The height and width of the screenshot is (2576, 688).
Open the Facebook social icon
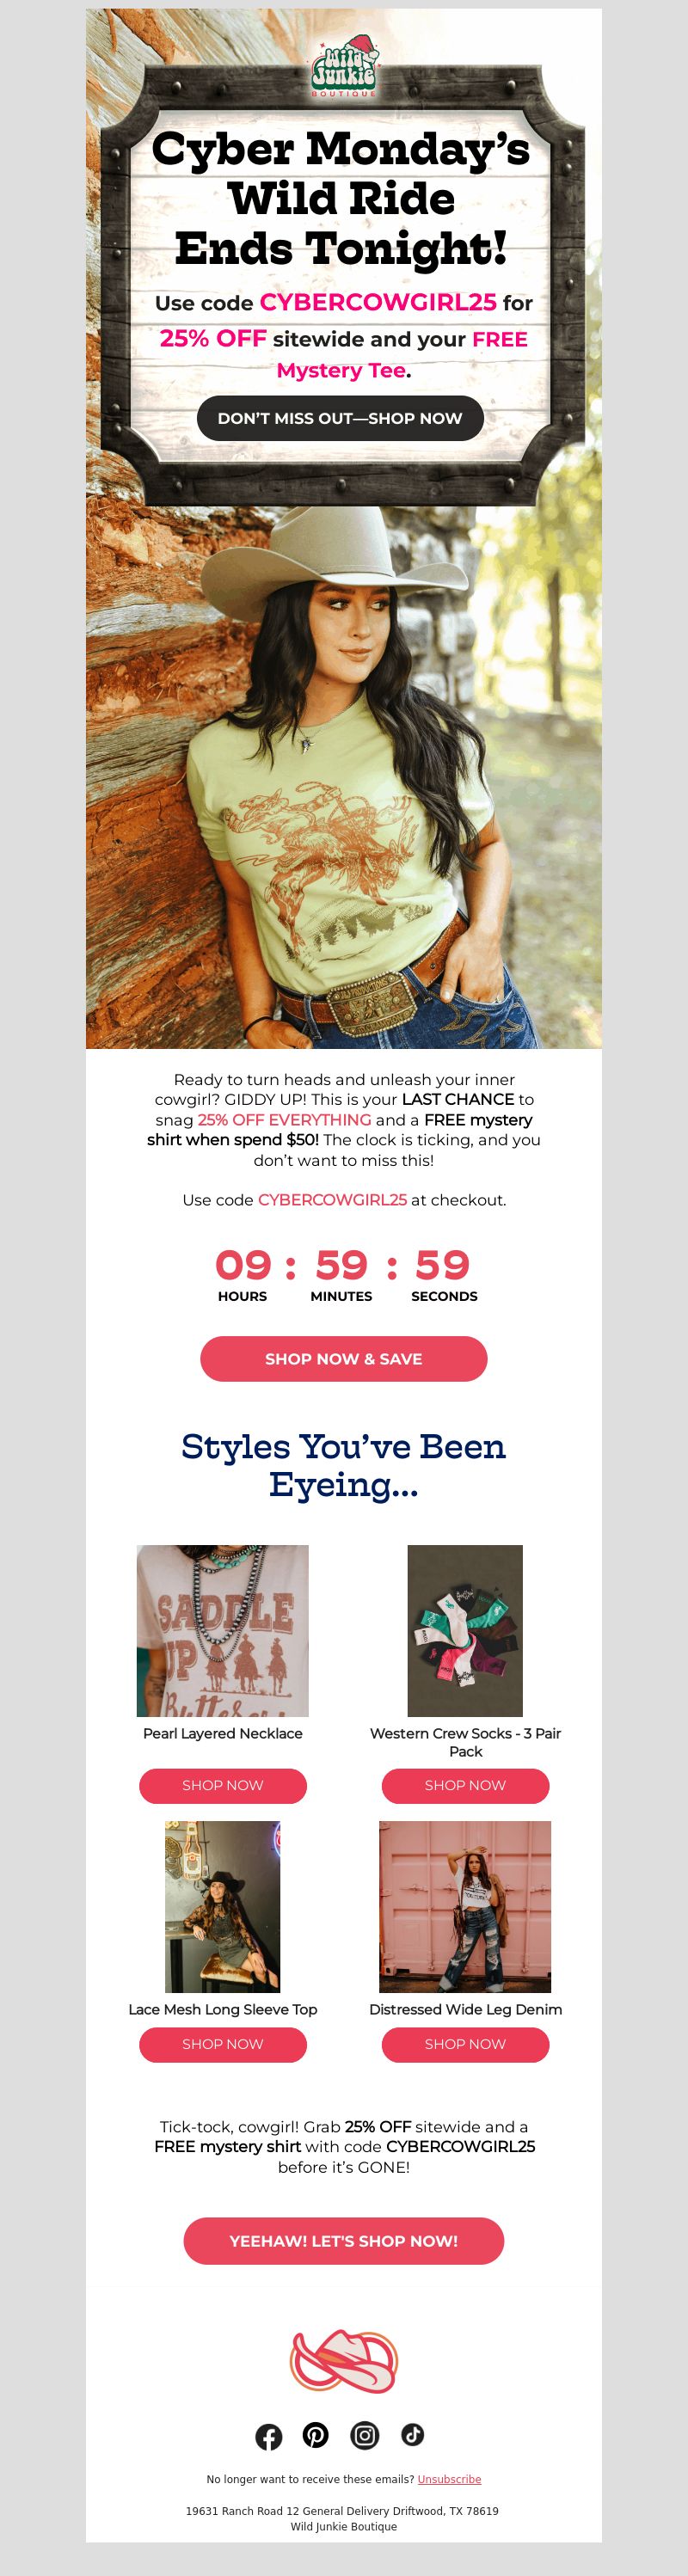click(268, 2436)
